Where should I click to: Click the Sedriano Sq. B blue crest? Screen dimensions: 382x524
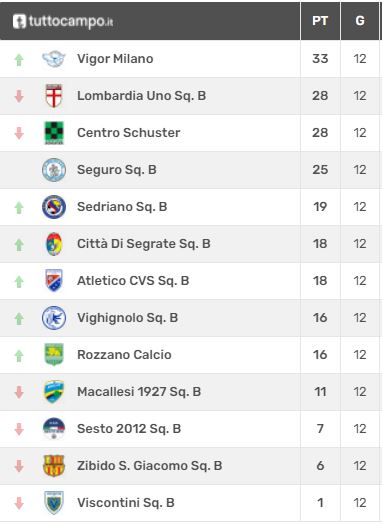54,207
